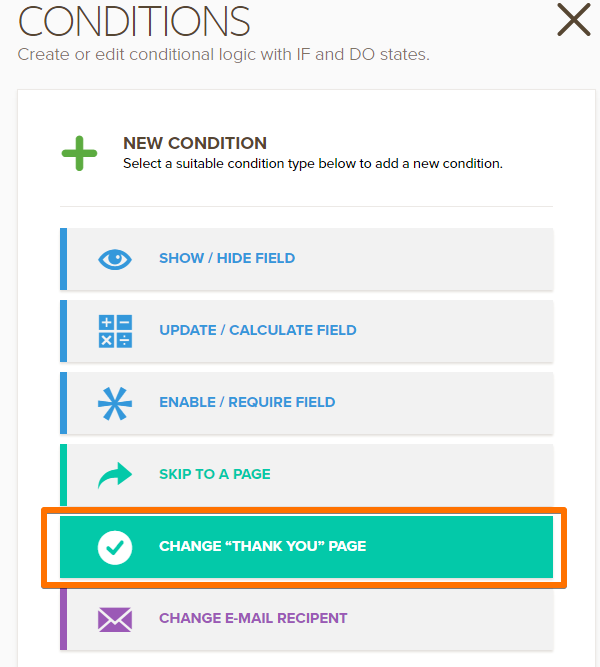Click the white checkmark circle icon
The width and height of the screenshot is (600, 667).
[x=115, y=547]
